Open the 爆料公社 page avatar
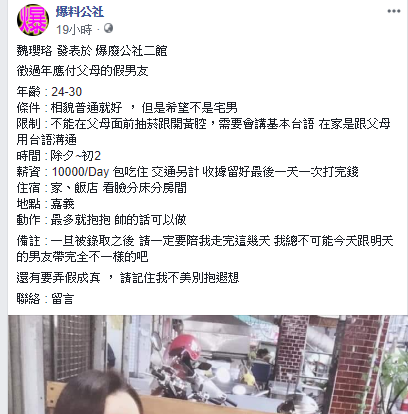This screenshot has height=414, width=408. pyautogui.click(x=33, y=20)
